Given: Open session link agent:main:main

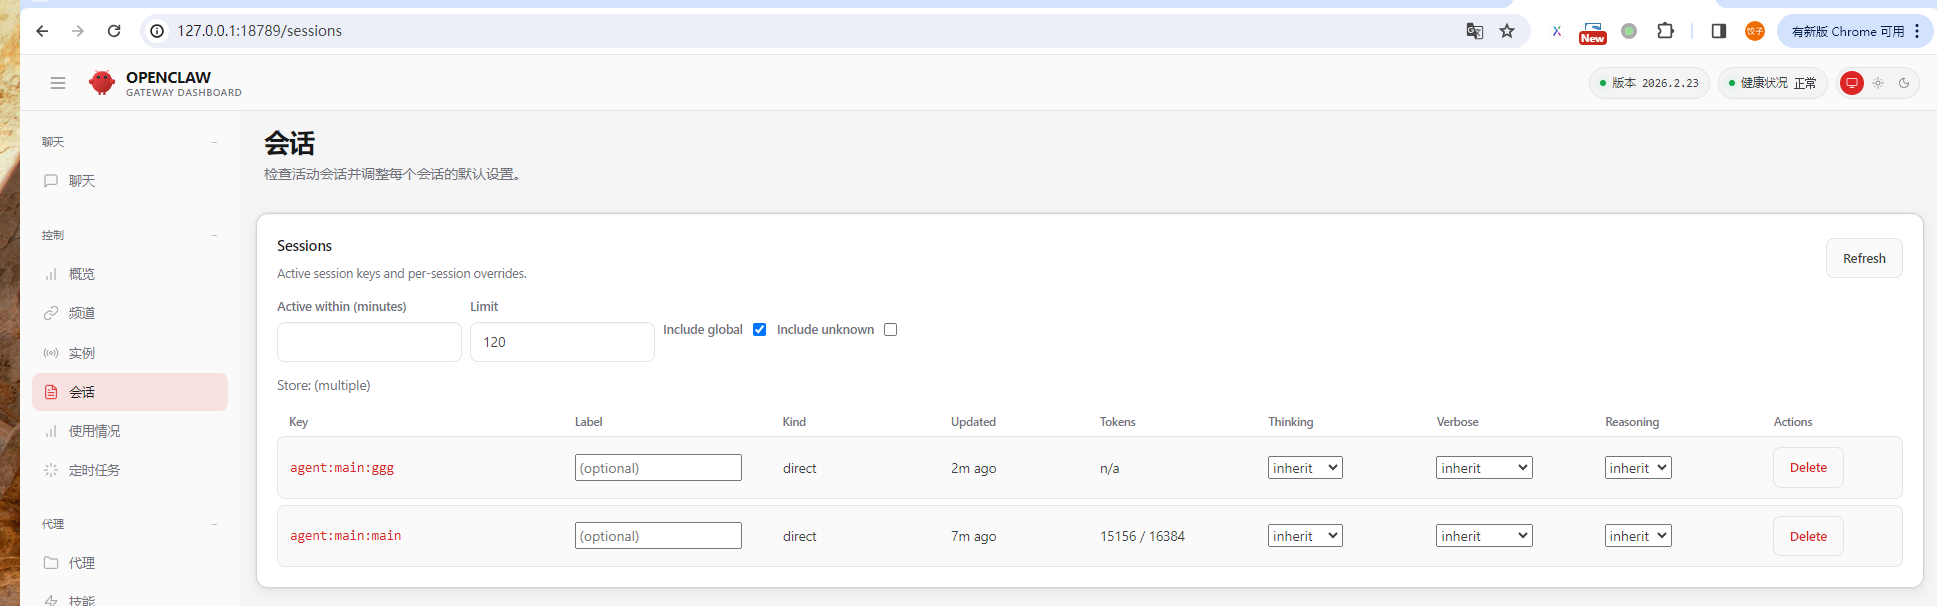Looking at the screenshot, I should [346, 536].
